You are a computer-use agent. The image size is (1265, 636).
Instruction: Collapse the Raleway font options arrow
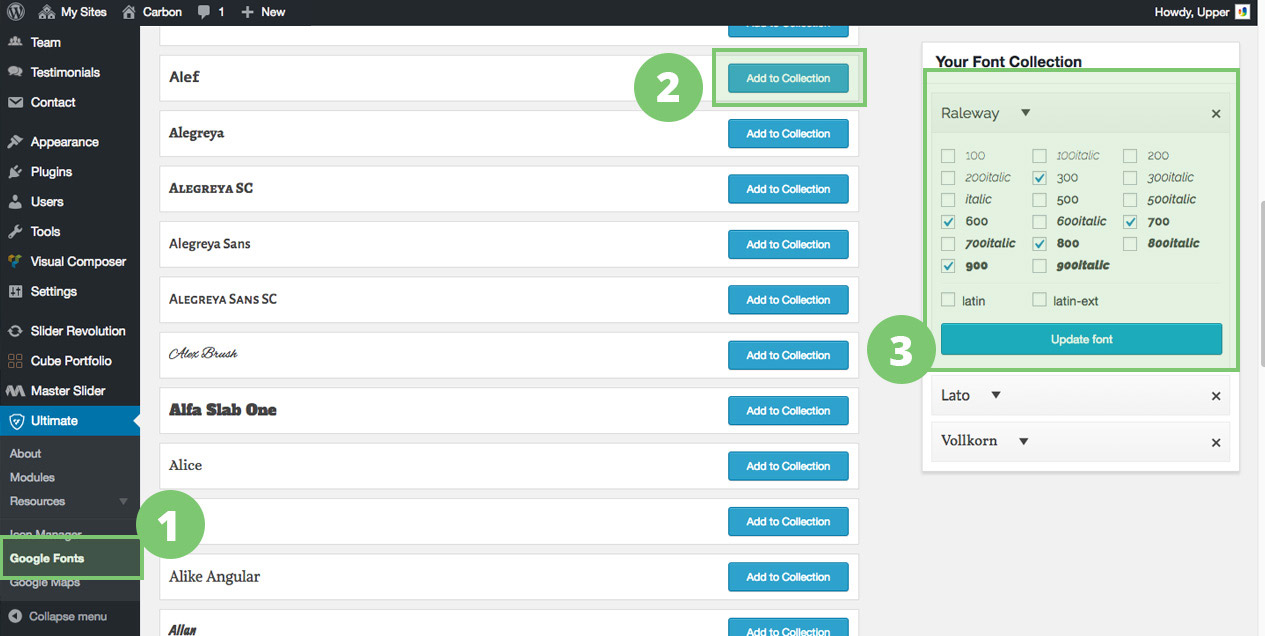[1025, 113]
